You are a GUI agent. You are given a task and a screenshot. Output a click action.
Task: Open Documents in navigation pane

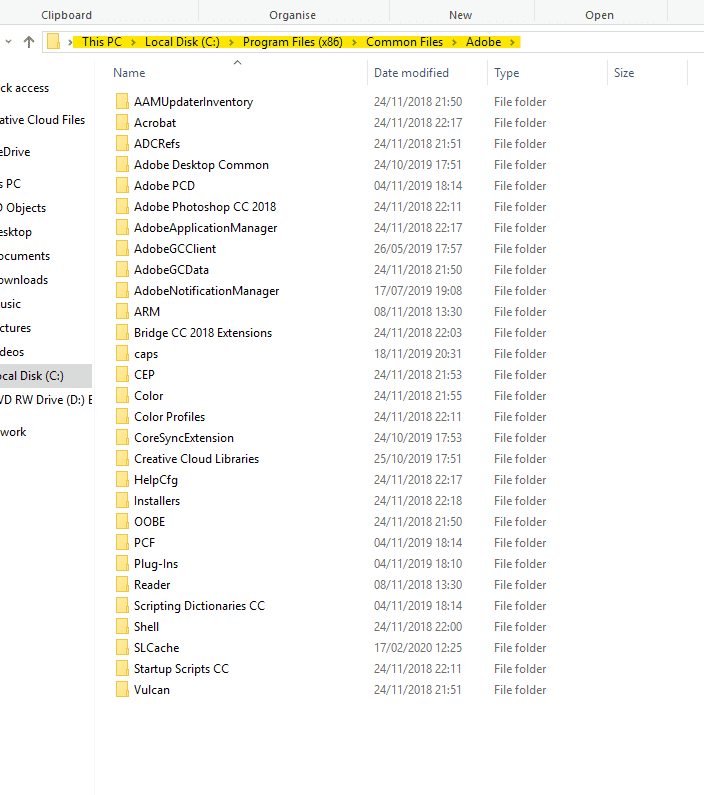click(25, 256)
